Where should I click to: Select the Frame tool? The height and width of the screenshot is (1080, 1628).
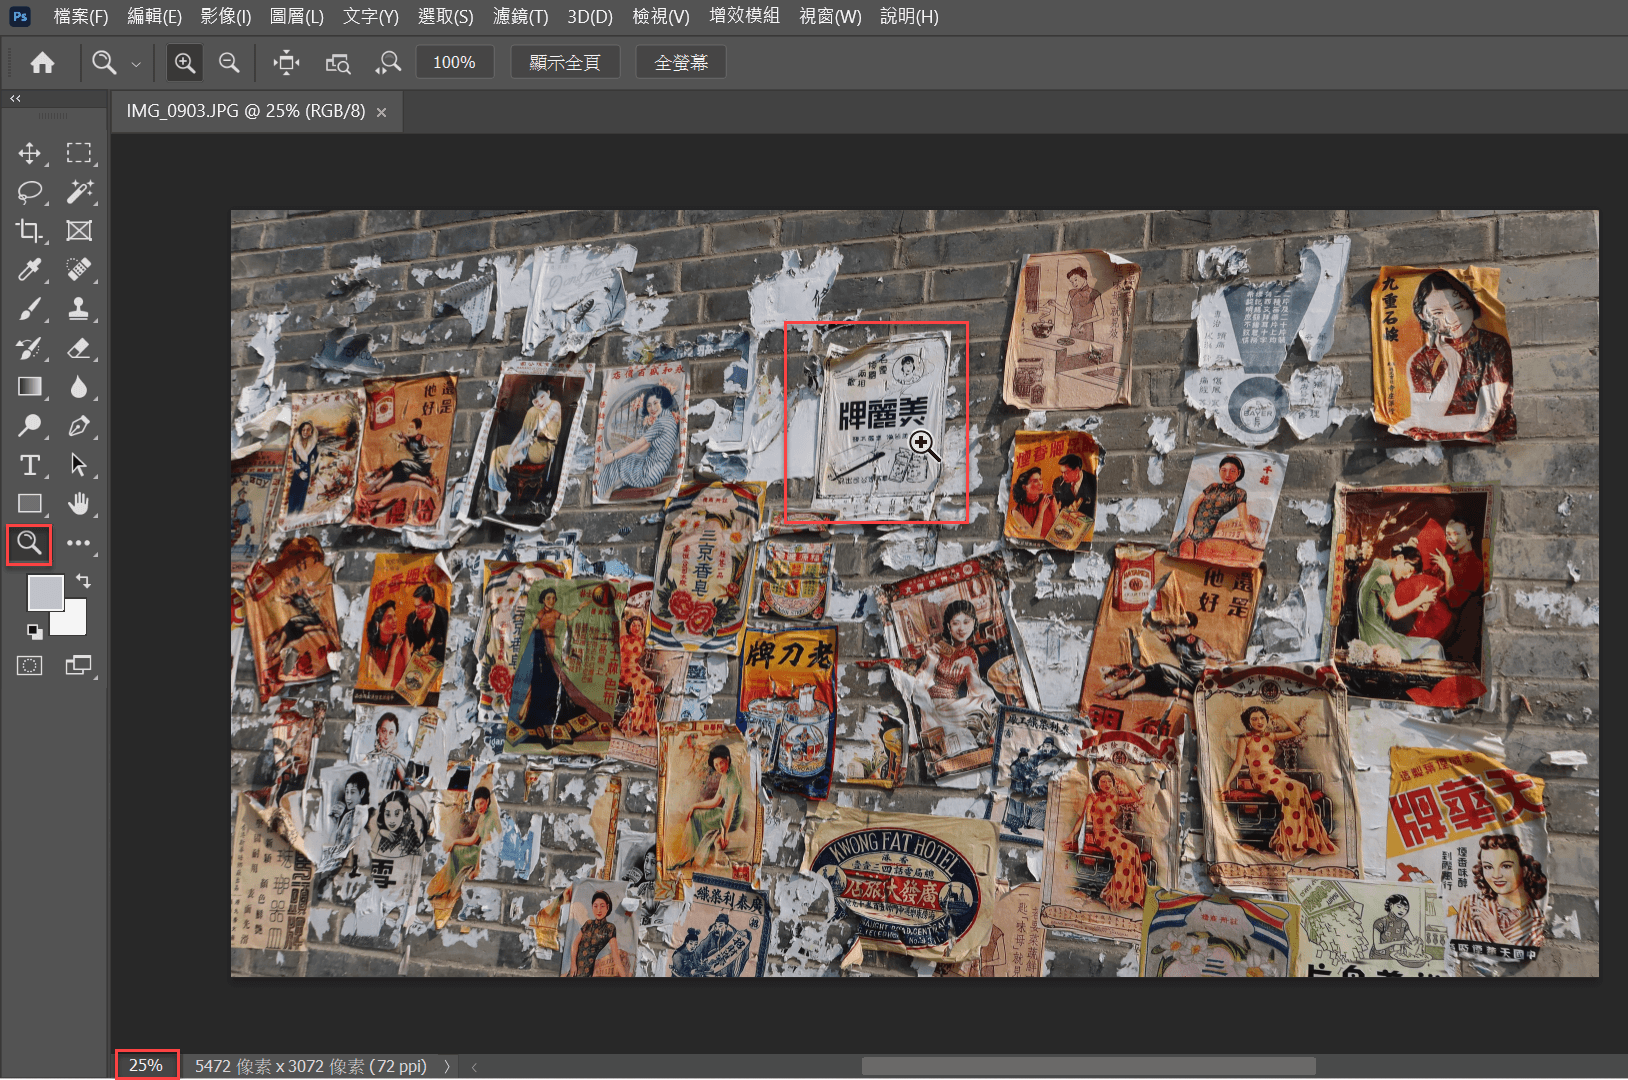click(x=79, y=231)
